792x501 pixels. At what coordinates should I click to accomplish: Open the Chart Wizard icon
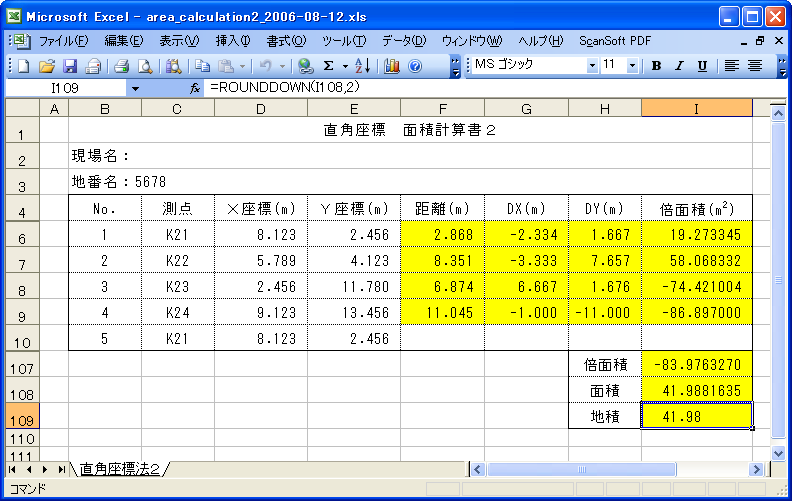[391, 66]
